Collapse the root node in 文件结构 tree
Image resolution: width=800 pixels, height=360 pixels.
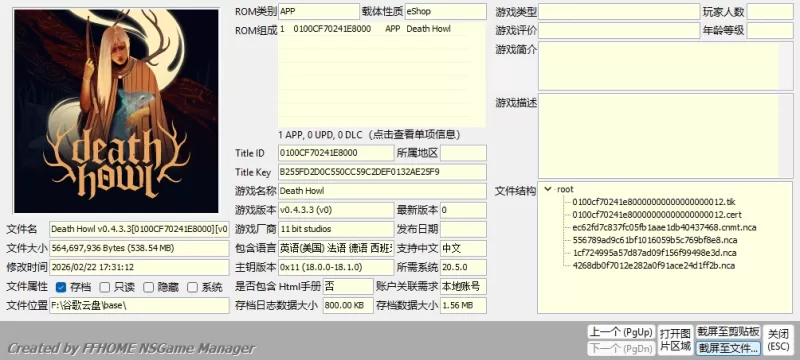coord(547,189)
